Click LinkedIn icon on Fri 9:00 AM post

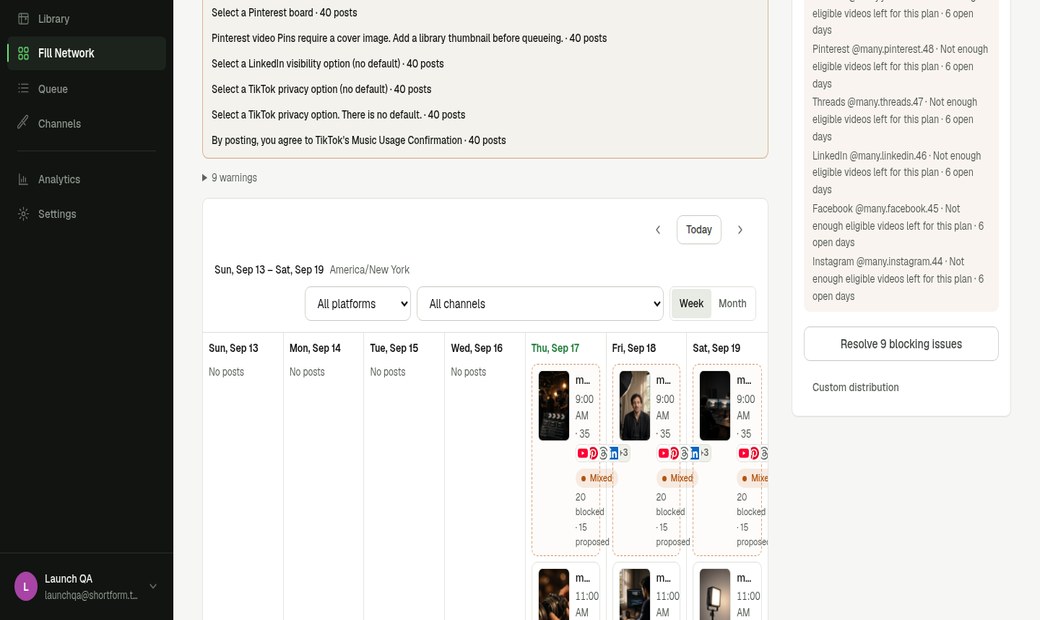coord(694,453)
